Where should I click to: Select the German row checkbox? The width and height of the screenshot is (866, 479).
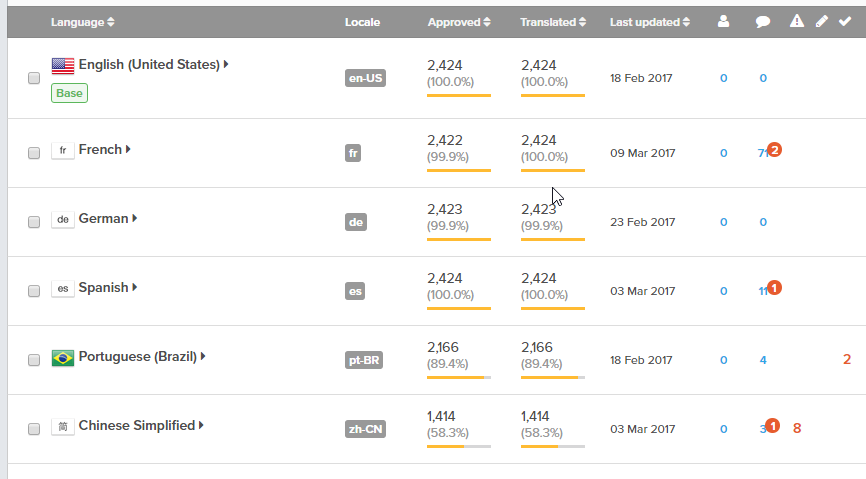point(34,222)
